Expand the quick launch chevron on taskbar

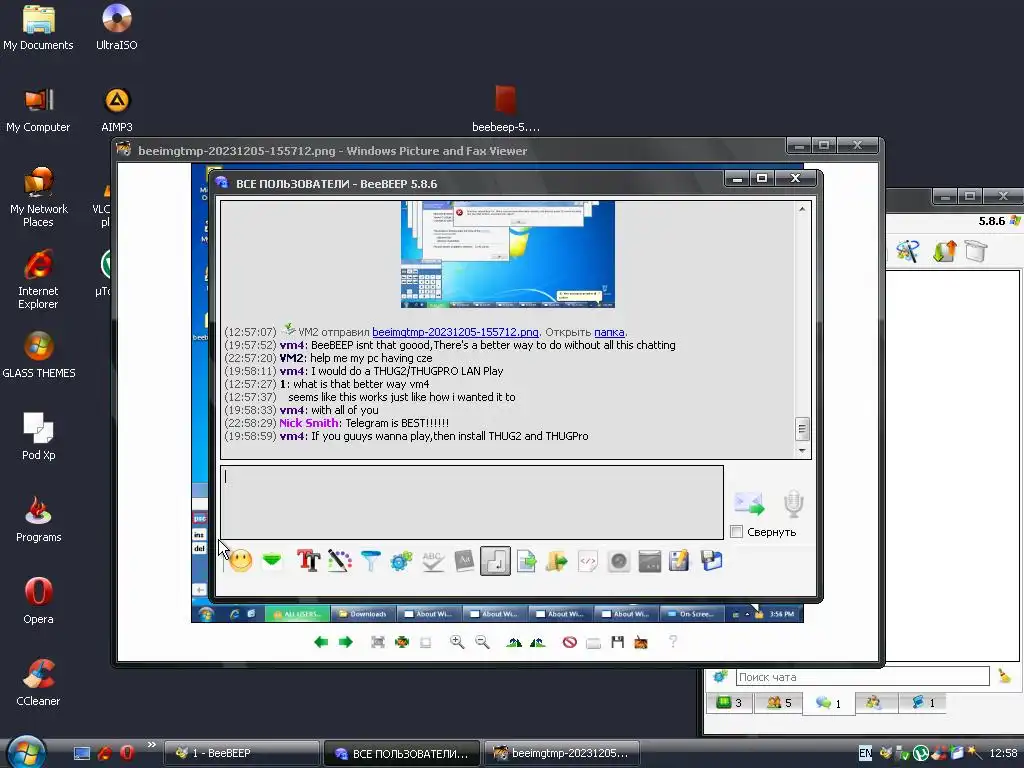pyautogui.click(x=152, y=744)
